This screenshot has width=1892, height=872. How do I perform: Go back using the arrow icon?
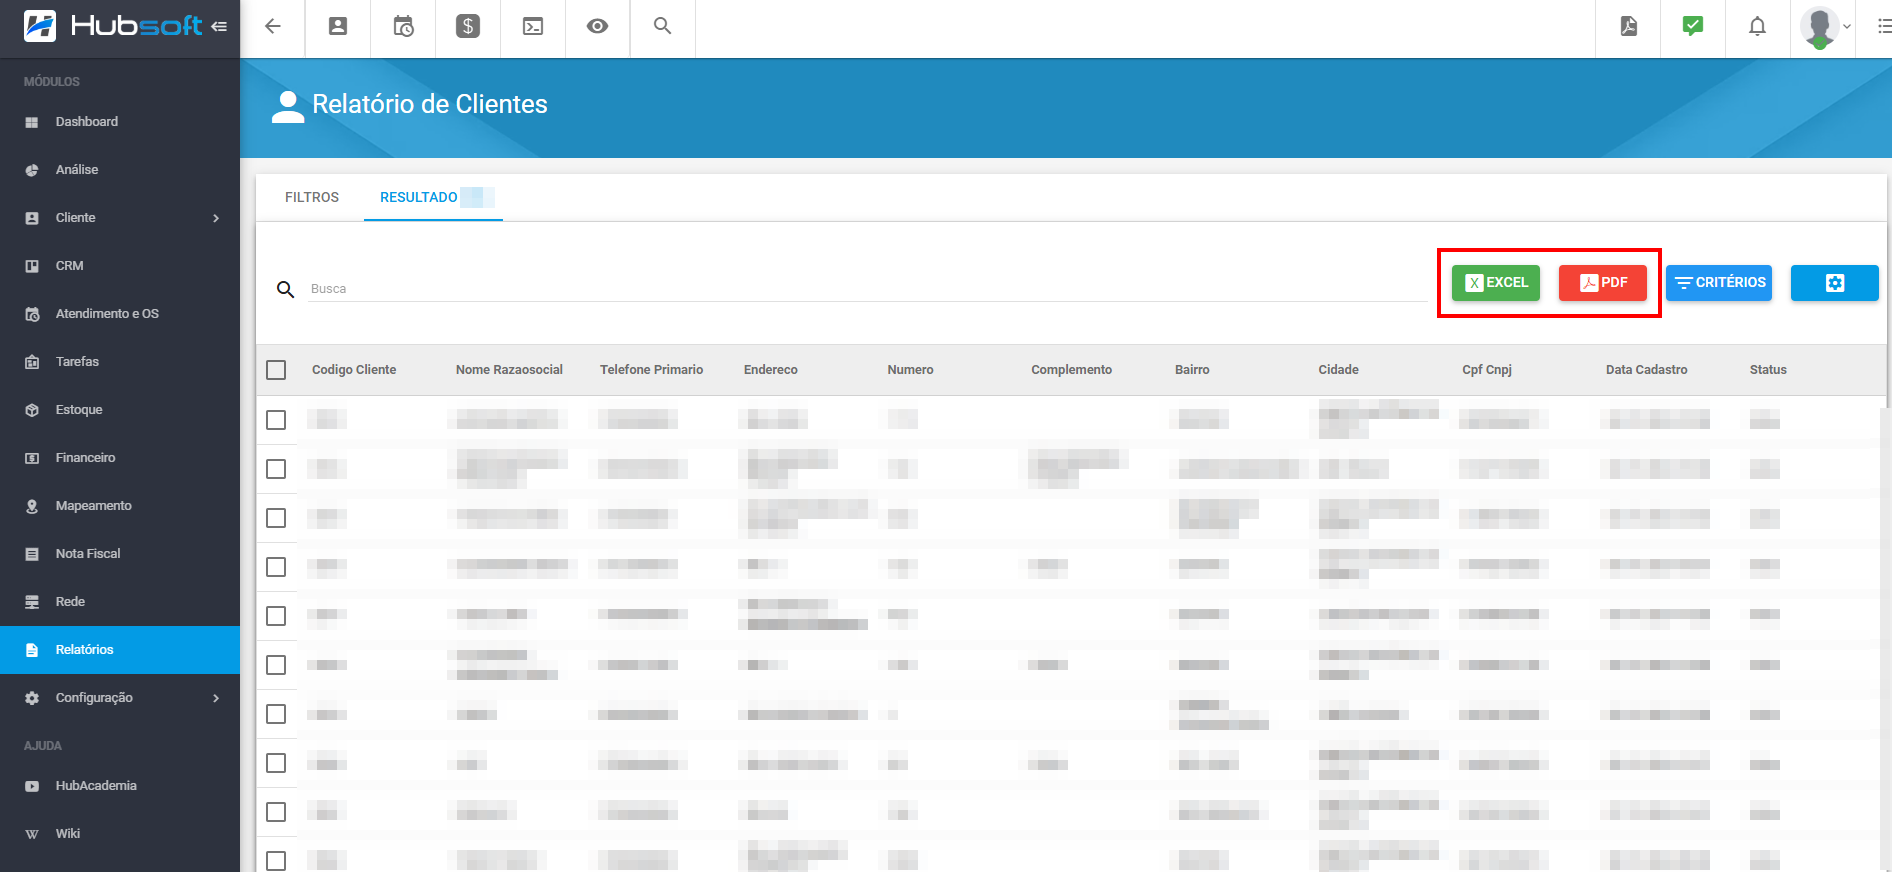(272, 27)
